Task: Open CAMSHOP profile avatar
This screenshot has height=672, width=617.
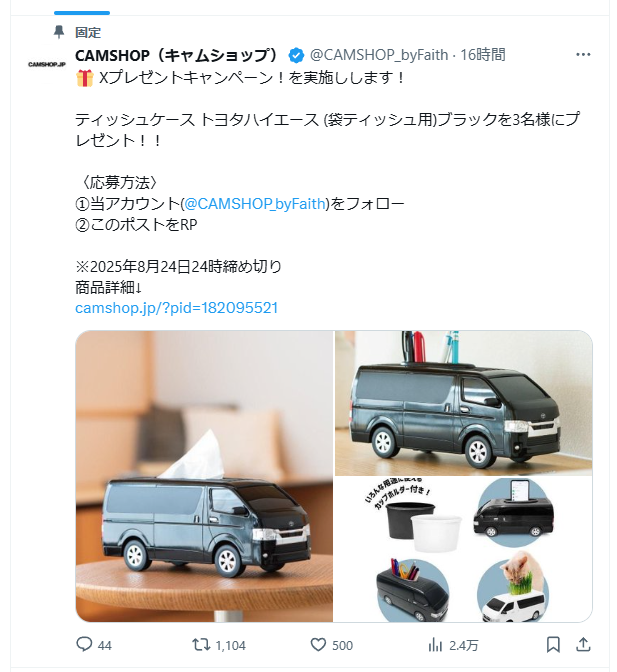Action: (47, 64)
